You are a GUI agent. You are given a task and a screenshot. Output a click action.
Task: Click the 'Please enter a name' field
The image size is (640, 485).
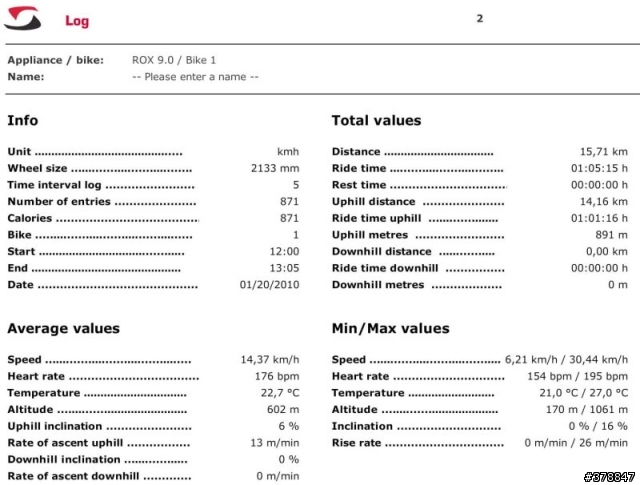(195, 77)
